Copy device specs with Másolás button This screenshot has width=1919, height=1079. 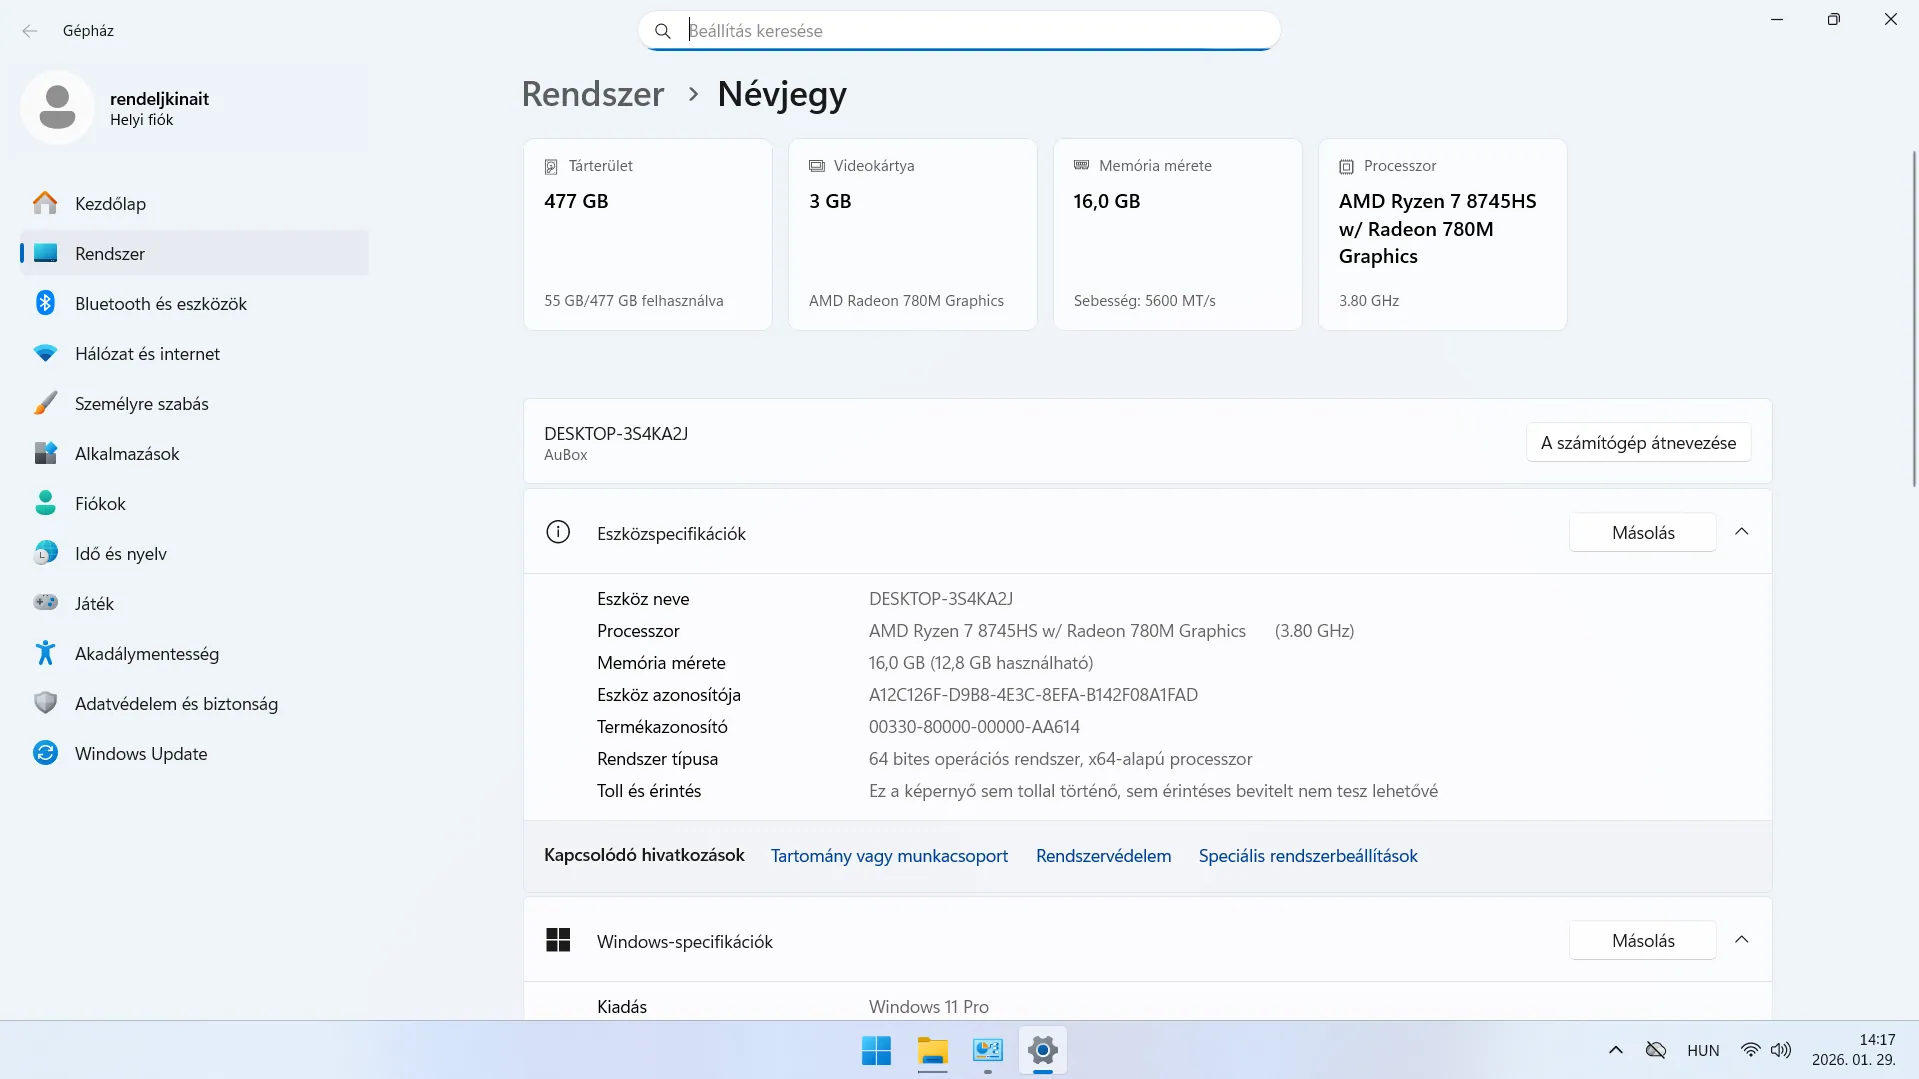click(1642, 532)
